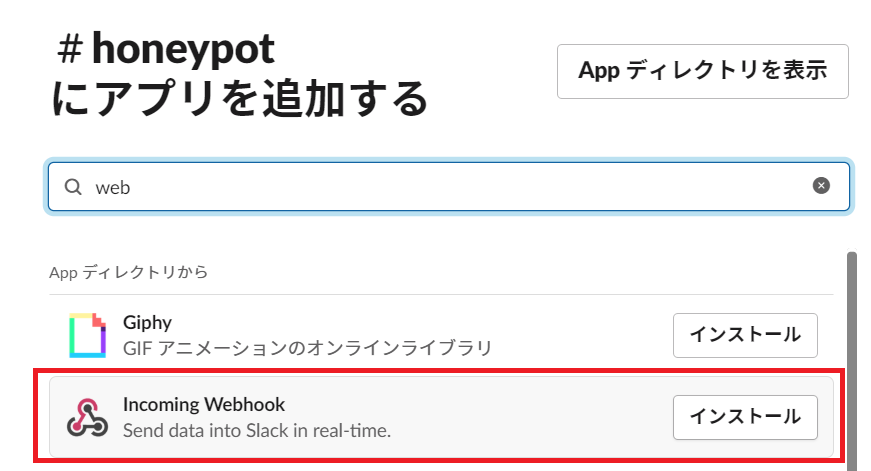Click empty space in the Giphy result row
The height and width of the screenshot is (471, 871).
click(580, 335)
